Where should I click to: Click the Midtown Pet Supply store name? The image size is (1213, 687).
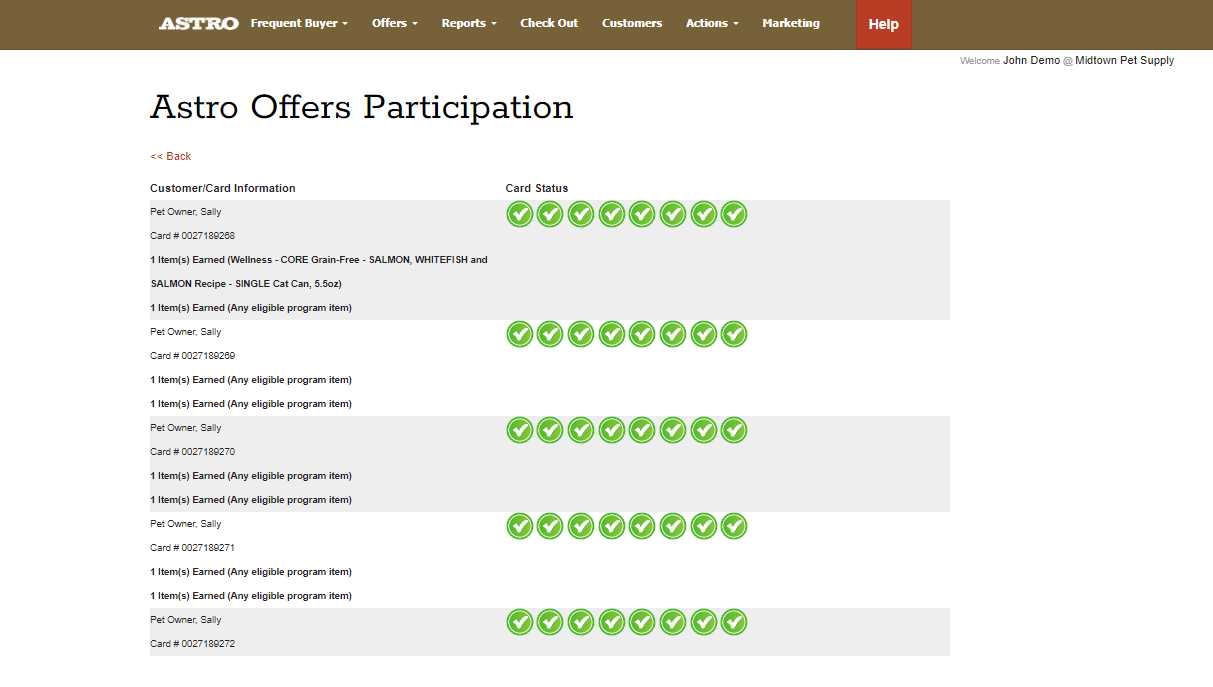(x=1124, y=61)
